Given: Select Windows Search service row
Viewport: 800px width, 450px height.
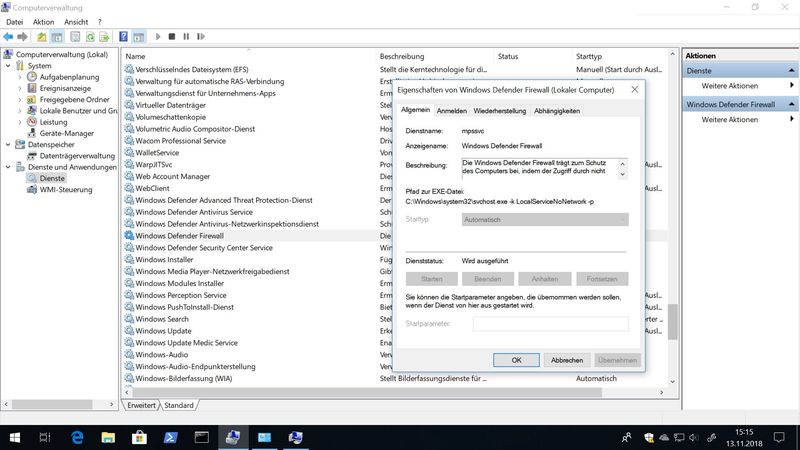Looking at the screenshot, I should 162,319.
